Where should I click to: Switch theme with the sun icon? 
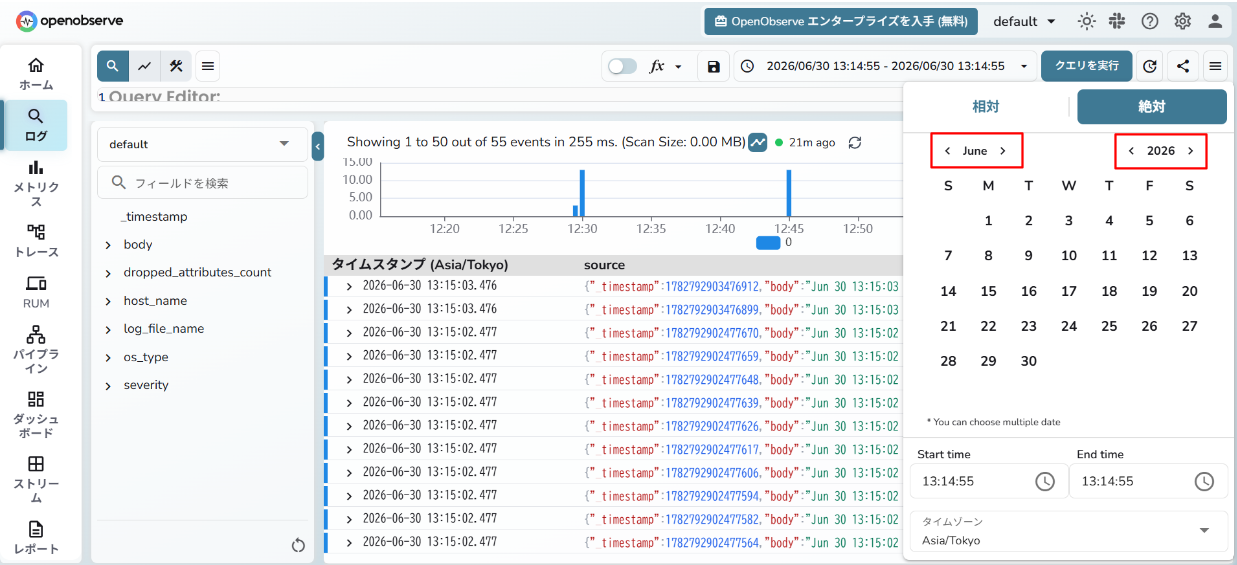pyautogui.click(x=1087, y=21)
